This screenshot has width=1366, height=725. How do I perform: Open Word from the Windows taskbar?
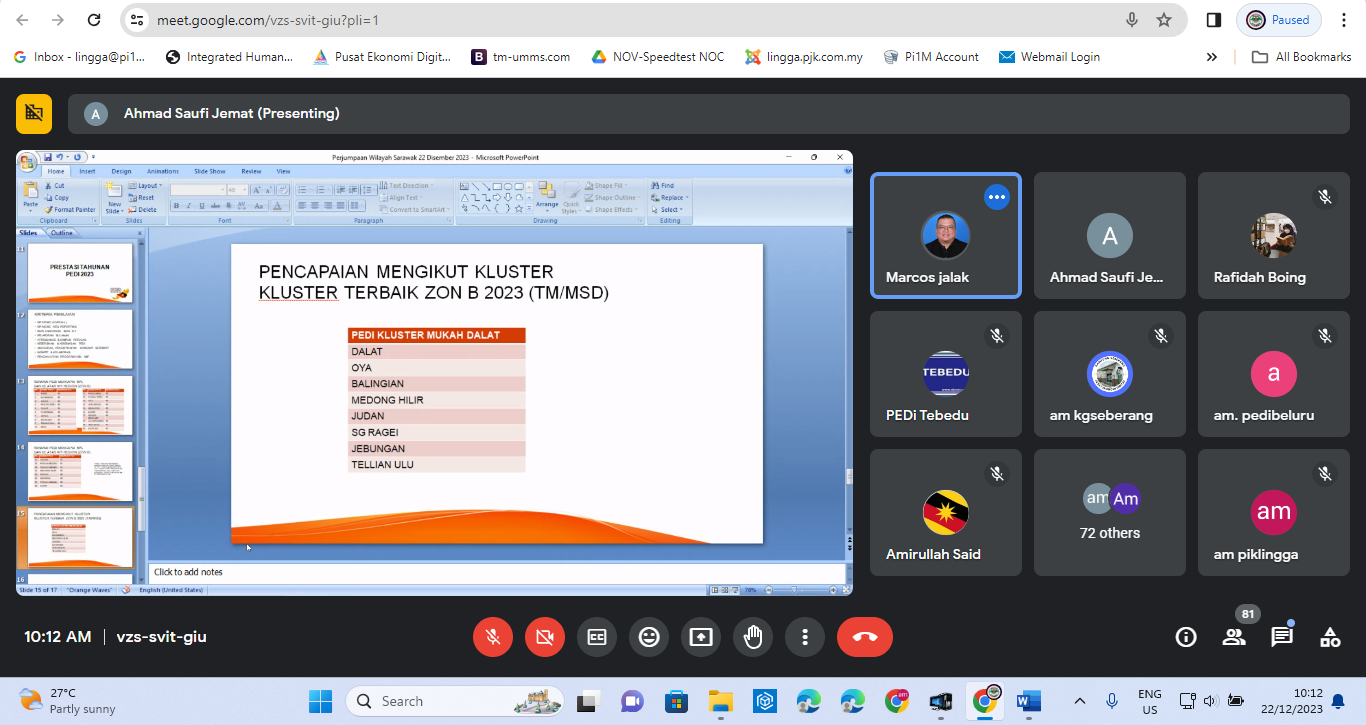pyautogui.click(x=1028, y=701)
